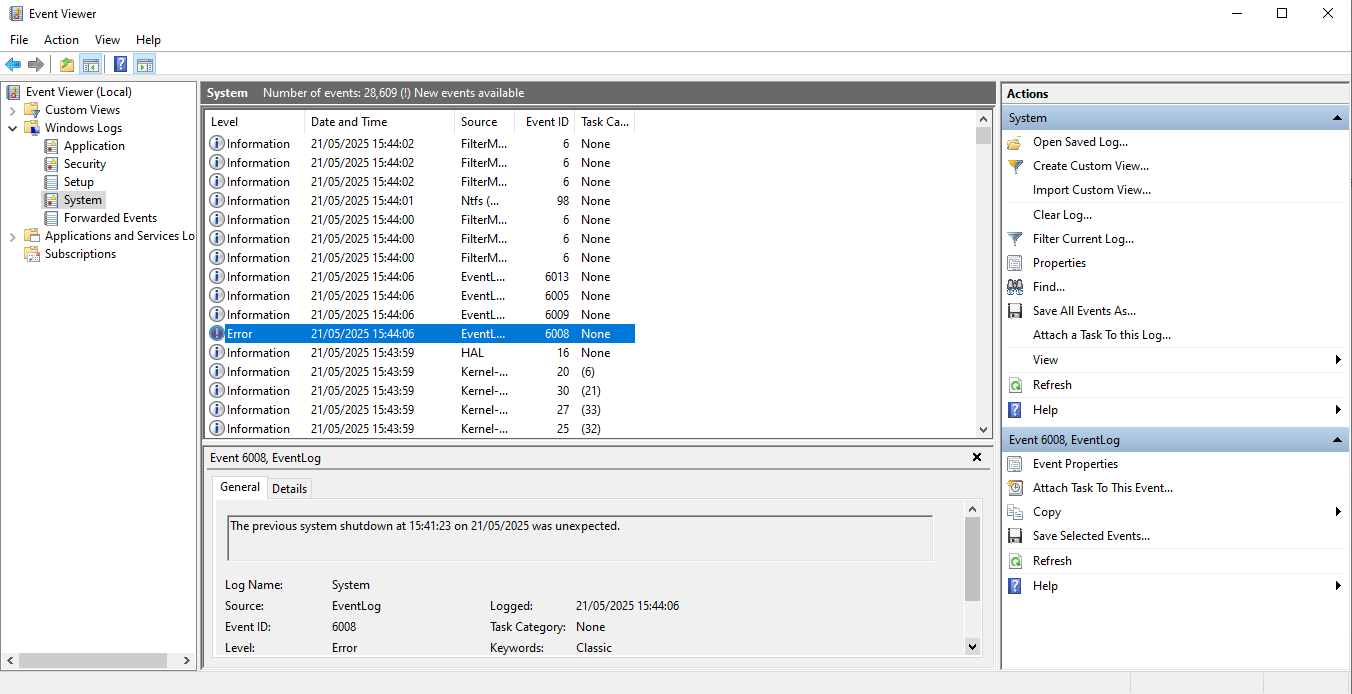Click the red Error icon on event 6008
Viewport: 1352px width, 694px height.
point(217,334)
